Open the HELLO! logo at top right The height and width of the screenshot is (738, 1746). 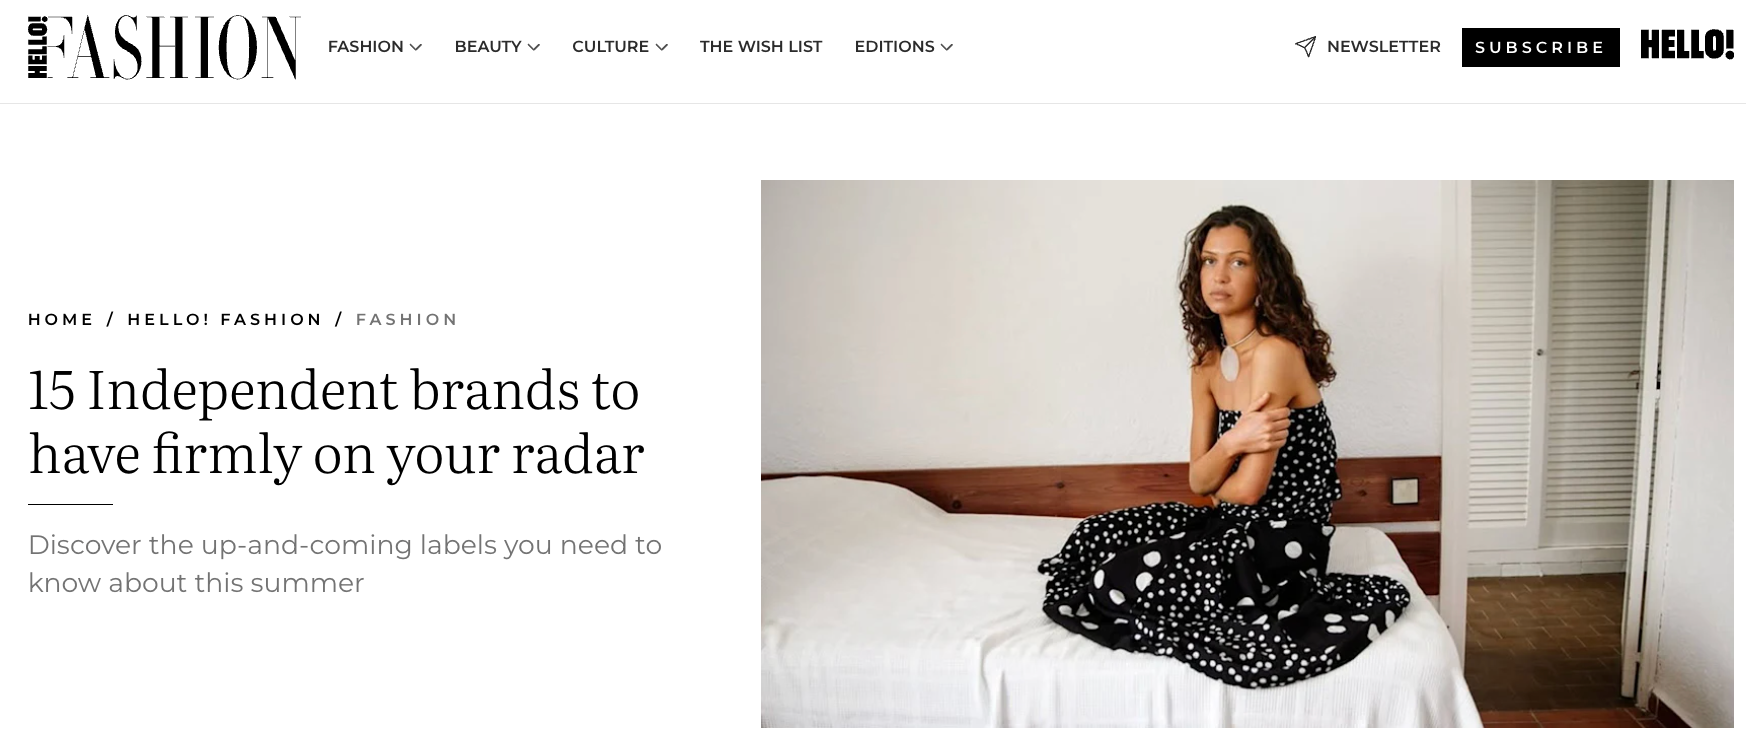tap(1687, 45)
